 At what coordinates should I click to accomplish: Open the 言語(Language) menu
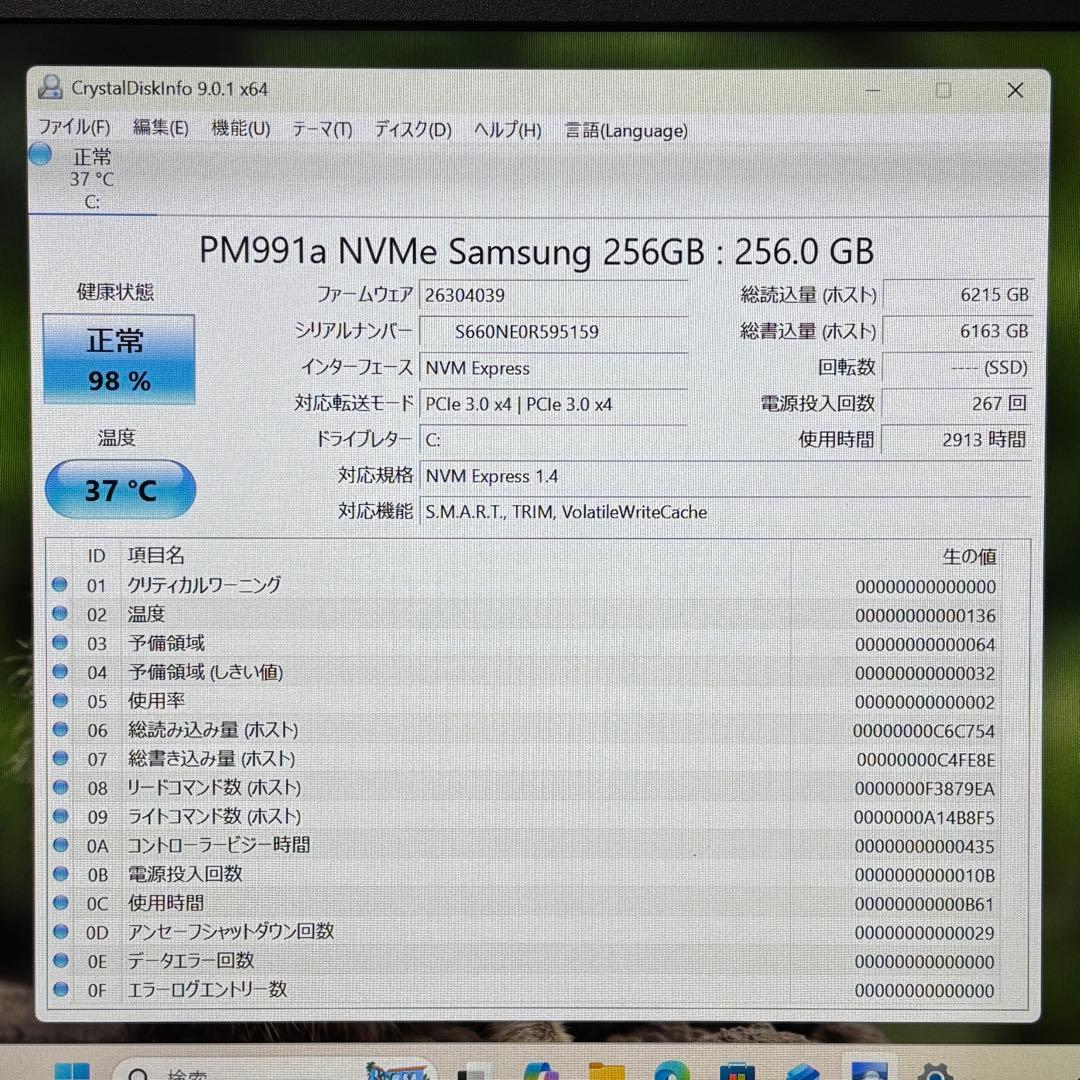[626, 131]
